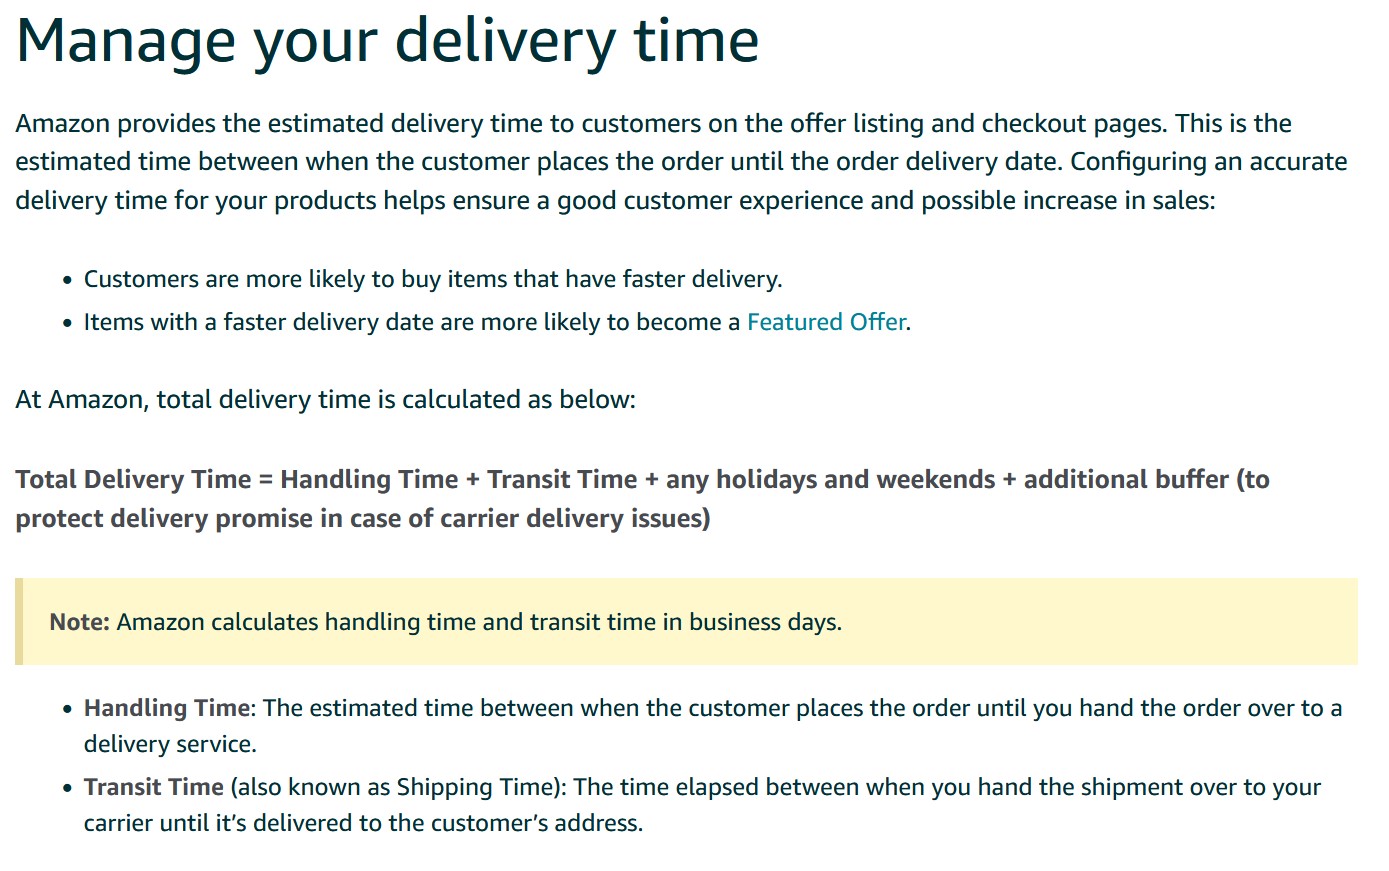Viewport: 1389px width, 871px height.
Task: Click the bullet before Transit Time definition
Action: [x=67, y=788]
